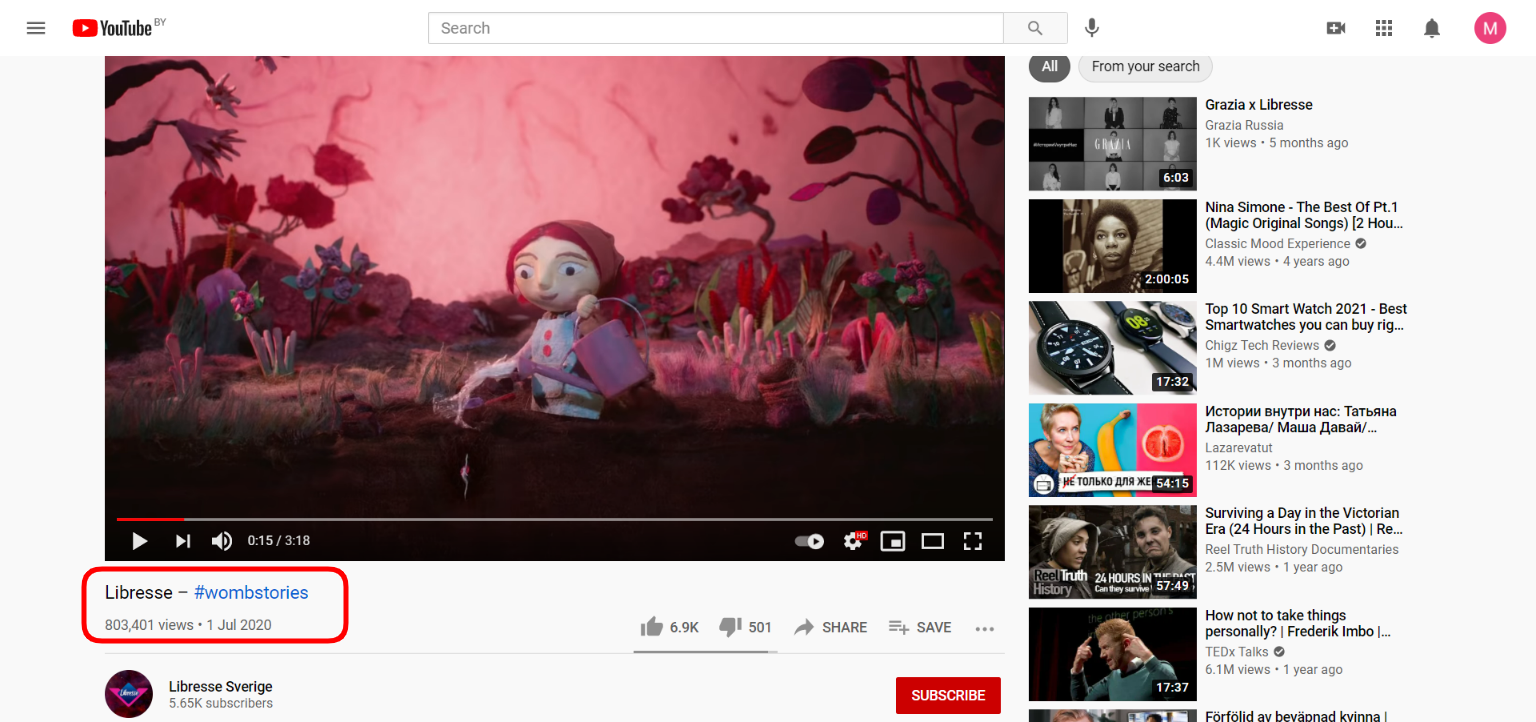Viewport: 1536px width, 722px height.
Task: Mute the video volume
Action: [x=222, y=541]
